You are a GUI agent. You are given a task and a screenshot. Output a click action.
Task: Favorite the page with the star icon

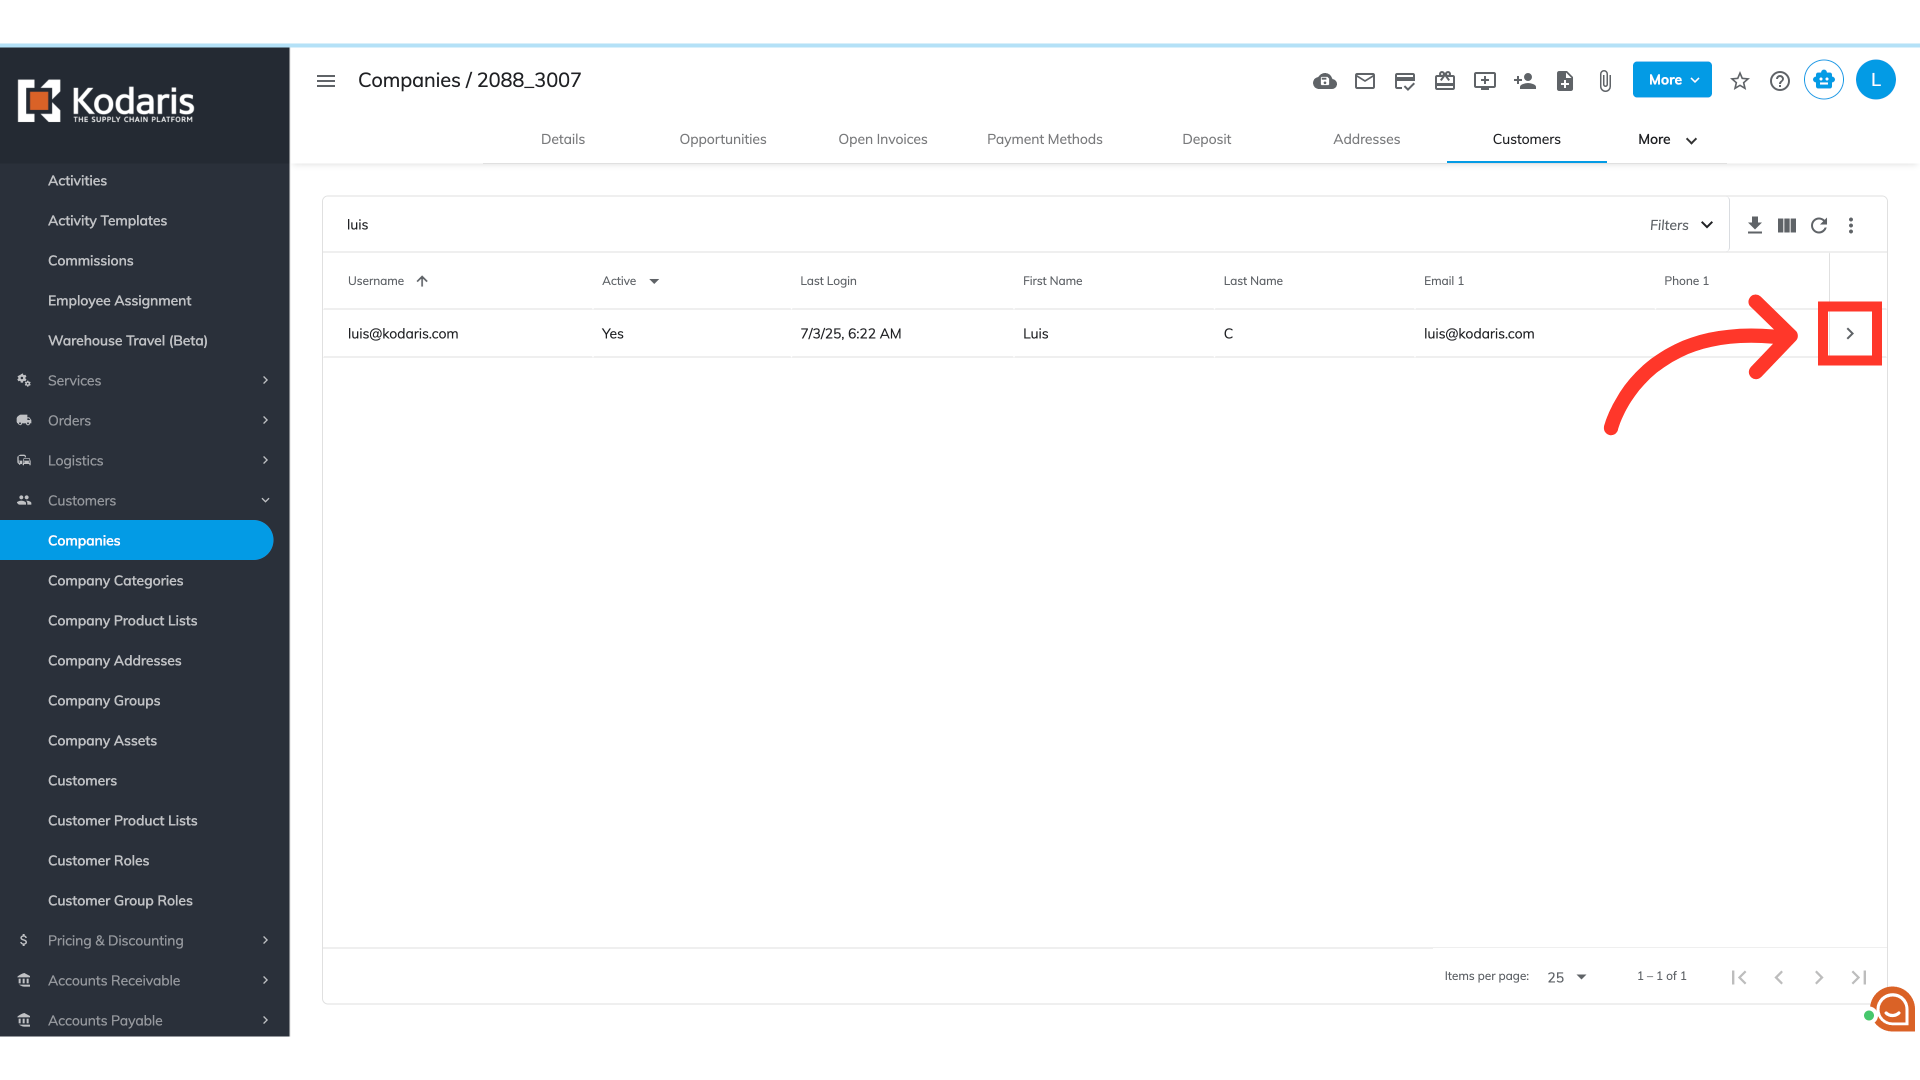click(x=1740, y=81)
